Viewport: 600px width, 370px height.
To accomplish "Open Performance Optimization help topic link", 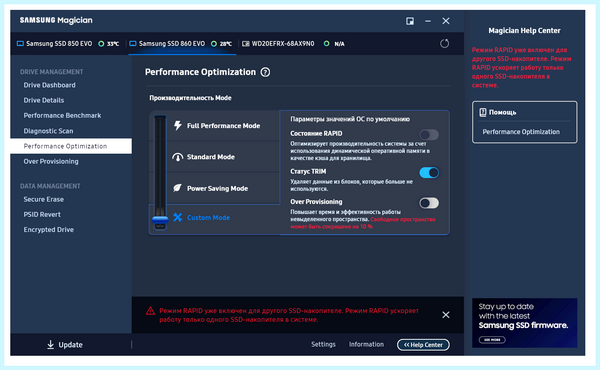I will (521, 132).
